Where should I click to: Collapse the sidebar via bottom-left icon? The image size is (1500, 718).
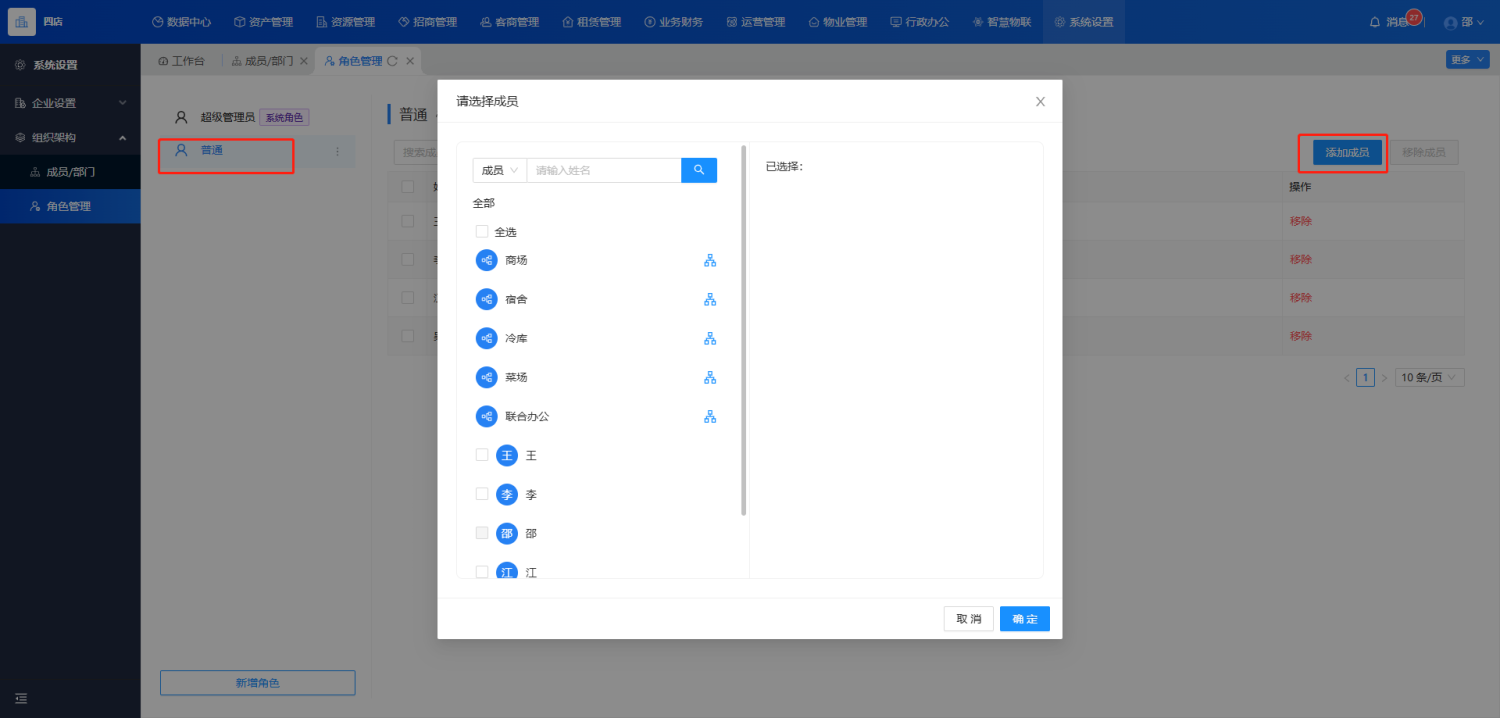pos(21,698)
